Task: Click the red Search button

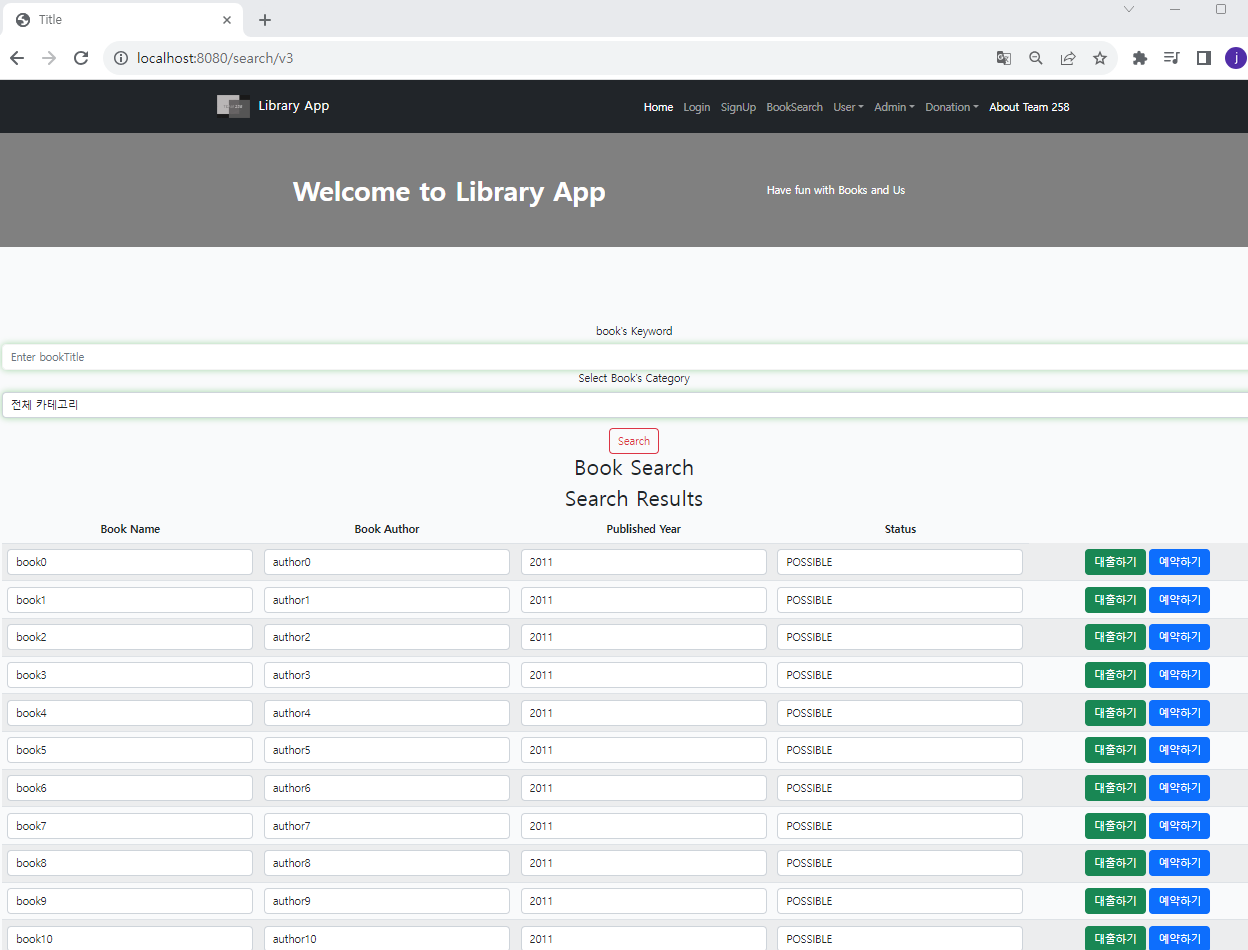Action: (634, 441)
